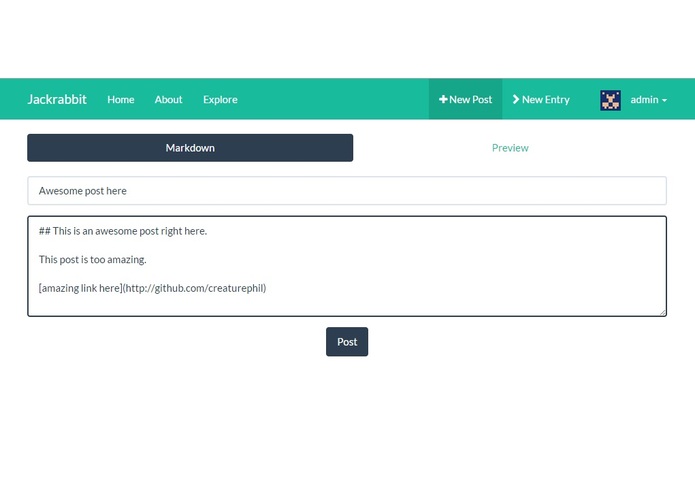This screenshot has width=695, height=494.
Task: Click the New Post nav button
Action: tap(465, 99)
